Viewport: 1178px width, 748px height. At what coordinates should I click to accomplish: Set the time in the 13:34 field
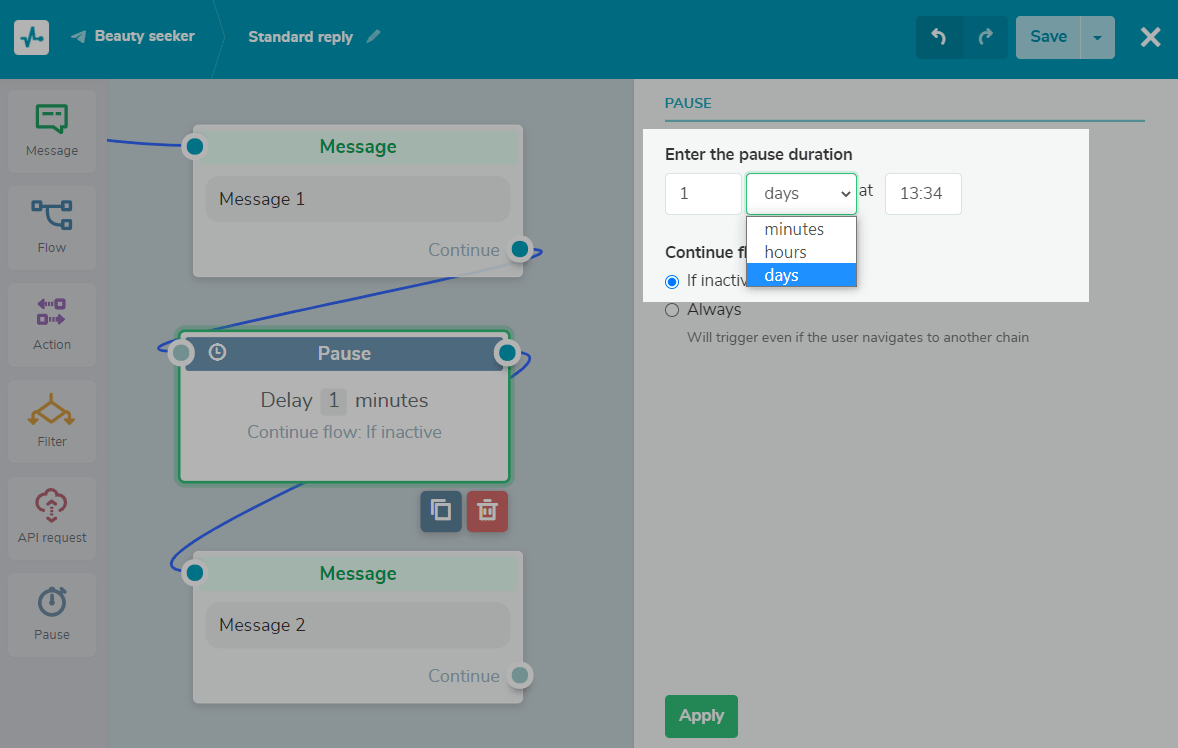point(923,194)
